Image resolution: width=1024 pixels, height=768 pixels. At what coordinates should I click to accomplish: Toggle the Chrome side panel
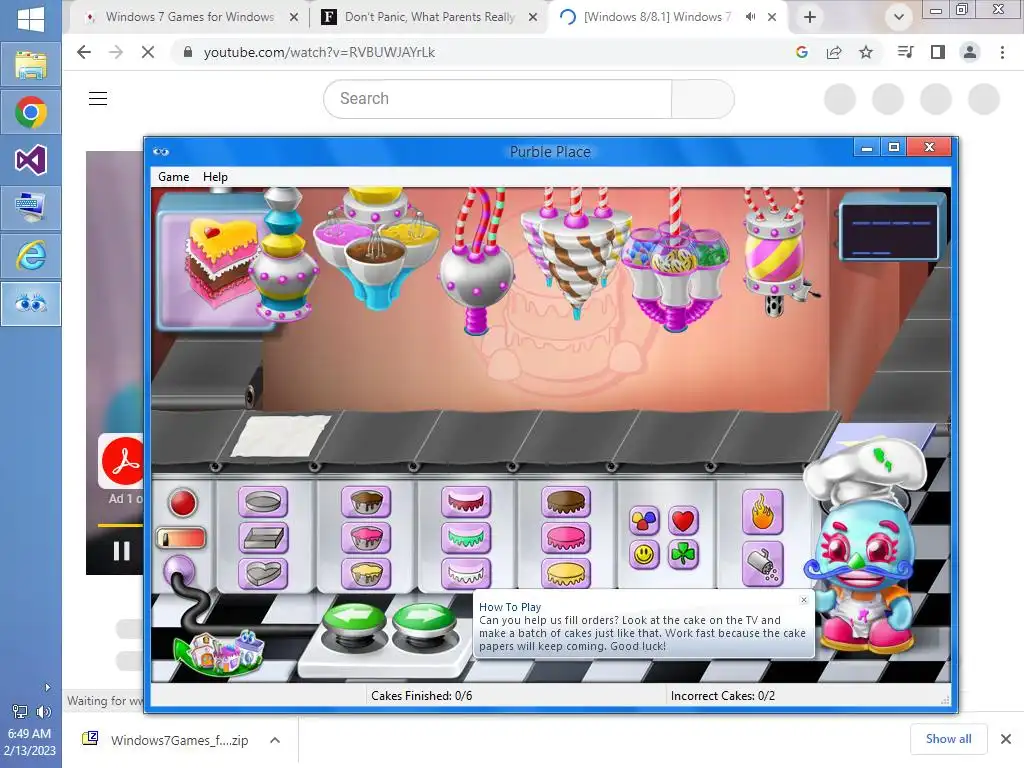click(938, 52)
